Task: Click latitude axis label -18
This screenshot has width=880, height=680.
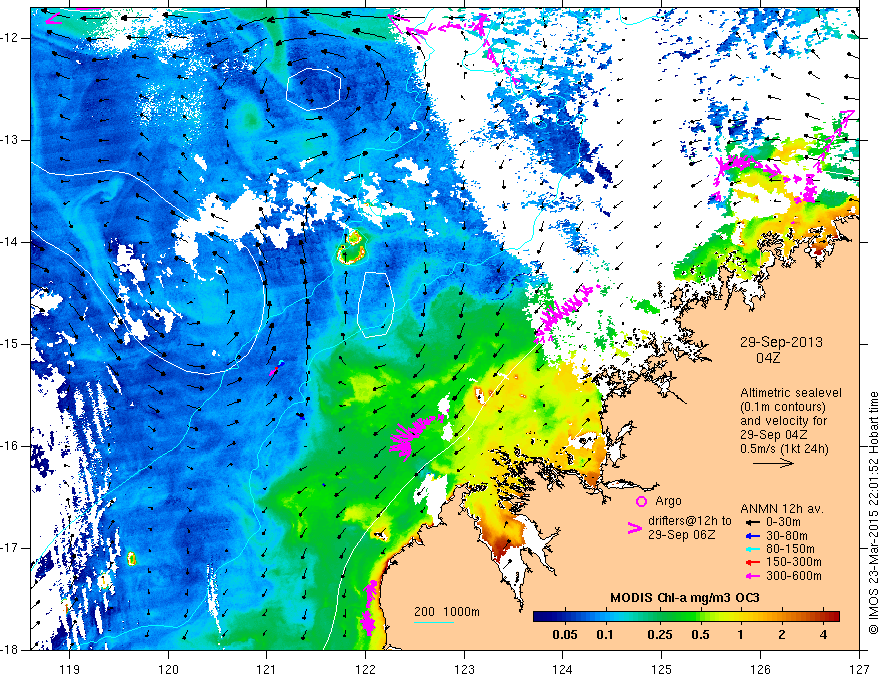Action: tap(11, 650)
